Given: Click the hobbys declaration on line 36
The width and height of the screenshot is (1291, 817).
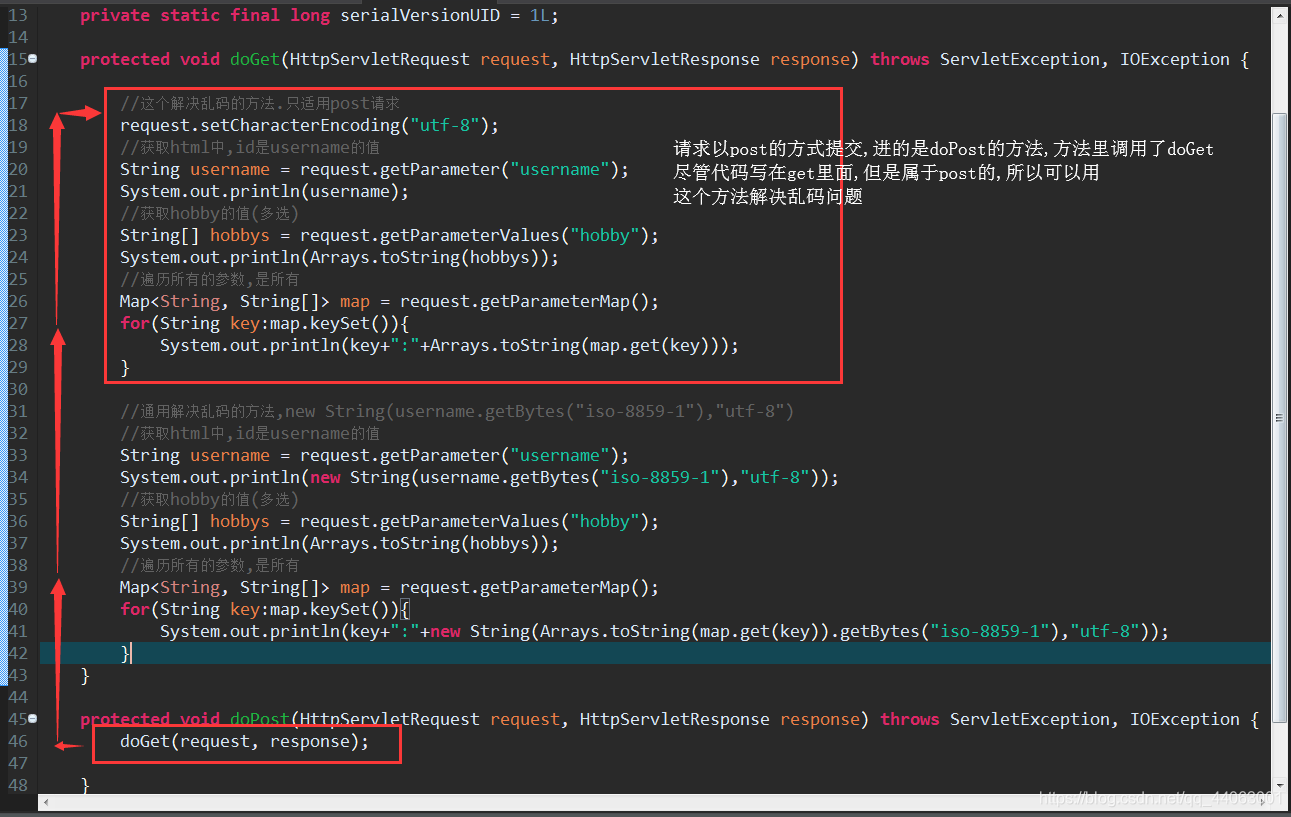Looking at the screenshot, I should tap(390, 521).
